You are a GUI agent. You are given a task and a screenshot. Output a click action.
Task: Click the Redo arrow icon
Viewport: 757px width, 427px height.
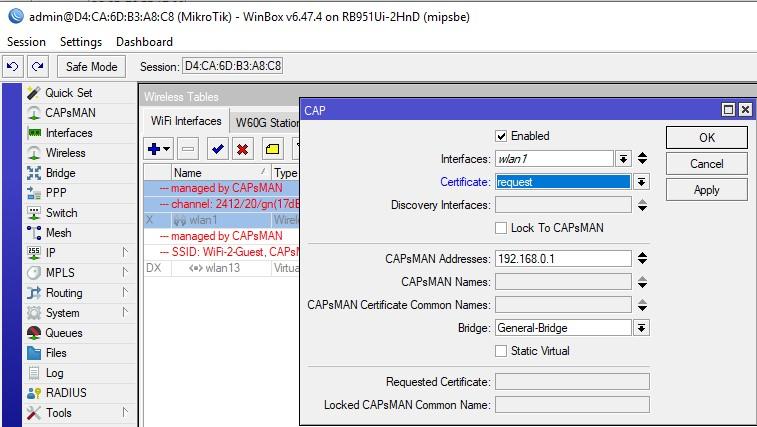(38, 67)
